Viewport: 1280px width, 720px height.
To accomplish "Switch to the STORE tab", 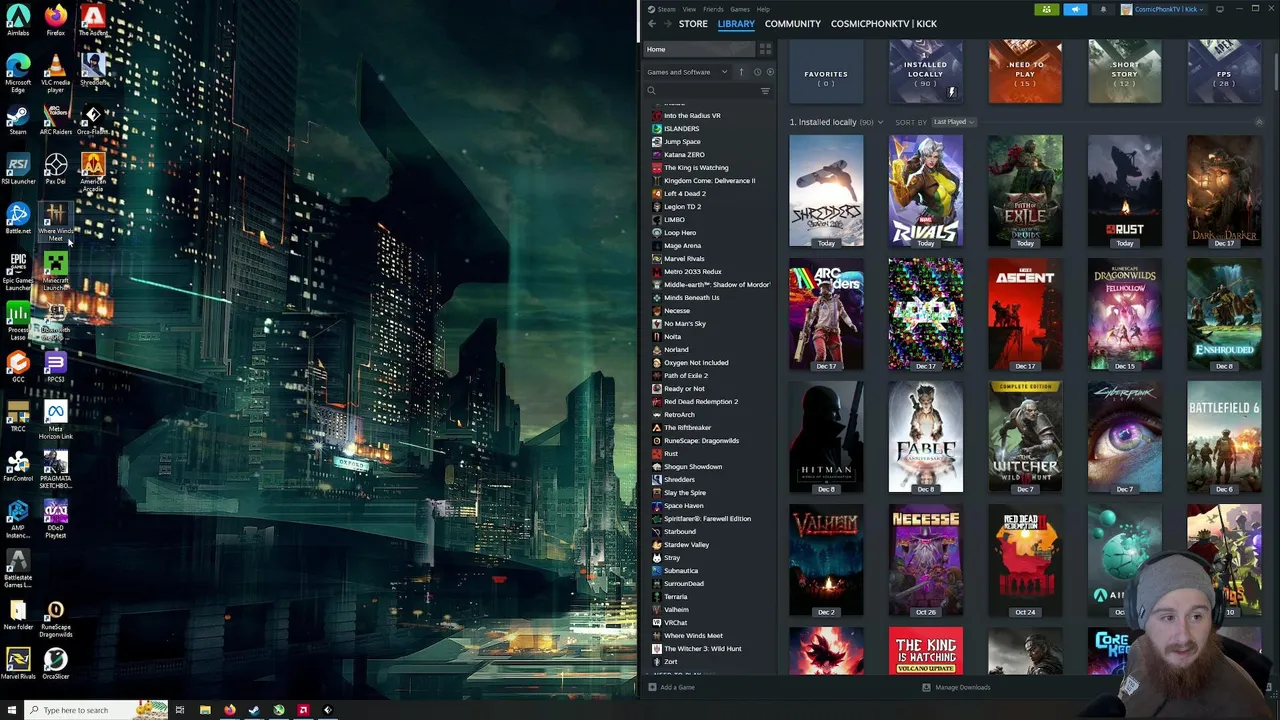I will [693, 24].
